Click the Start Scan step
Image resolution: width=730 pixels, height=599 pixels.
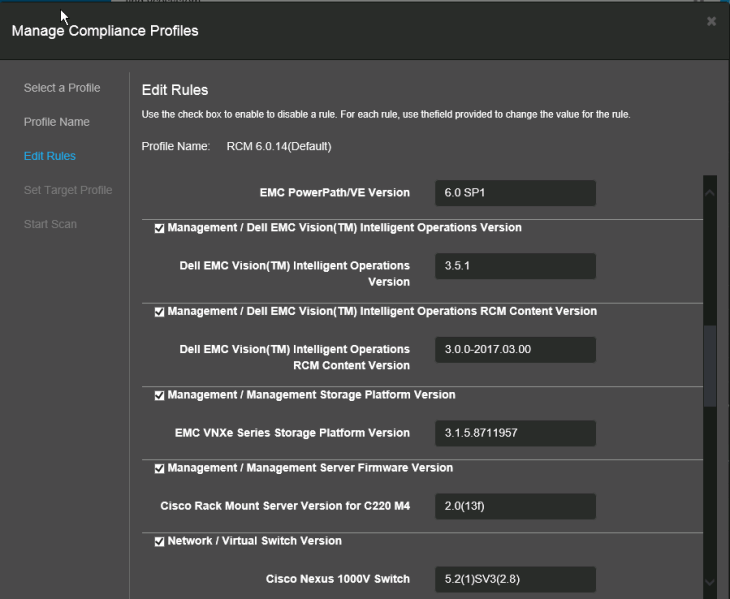(50, 224)
